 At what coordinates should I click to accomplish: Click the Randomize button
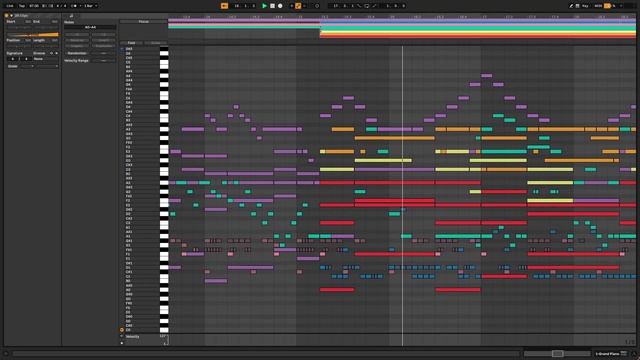point(77,53)
